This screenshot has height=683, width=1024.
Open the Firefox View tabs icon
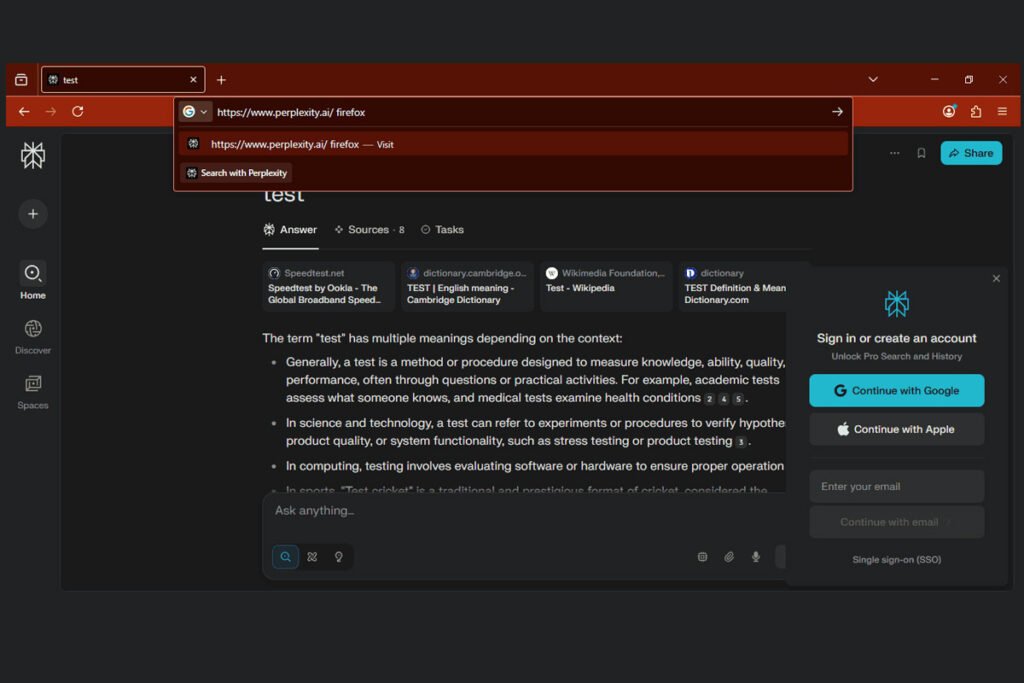point(21,80)
